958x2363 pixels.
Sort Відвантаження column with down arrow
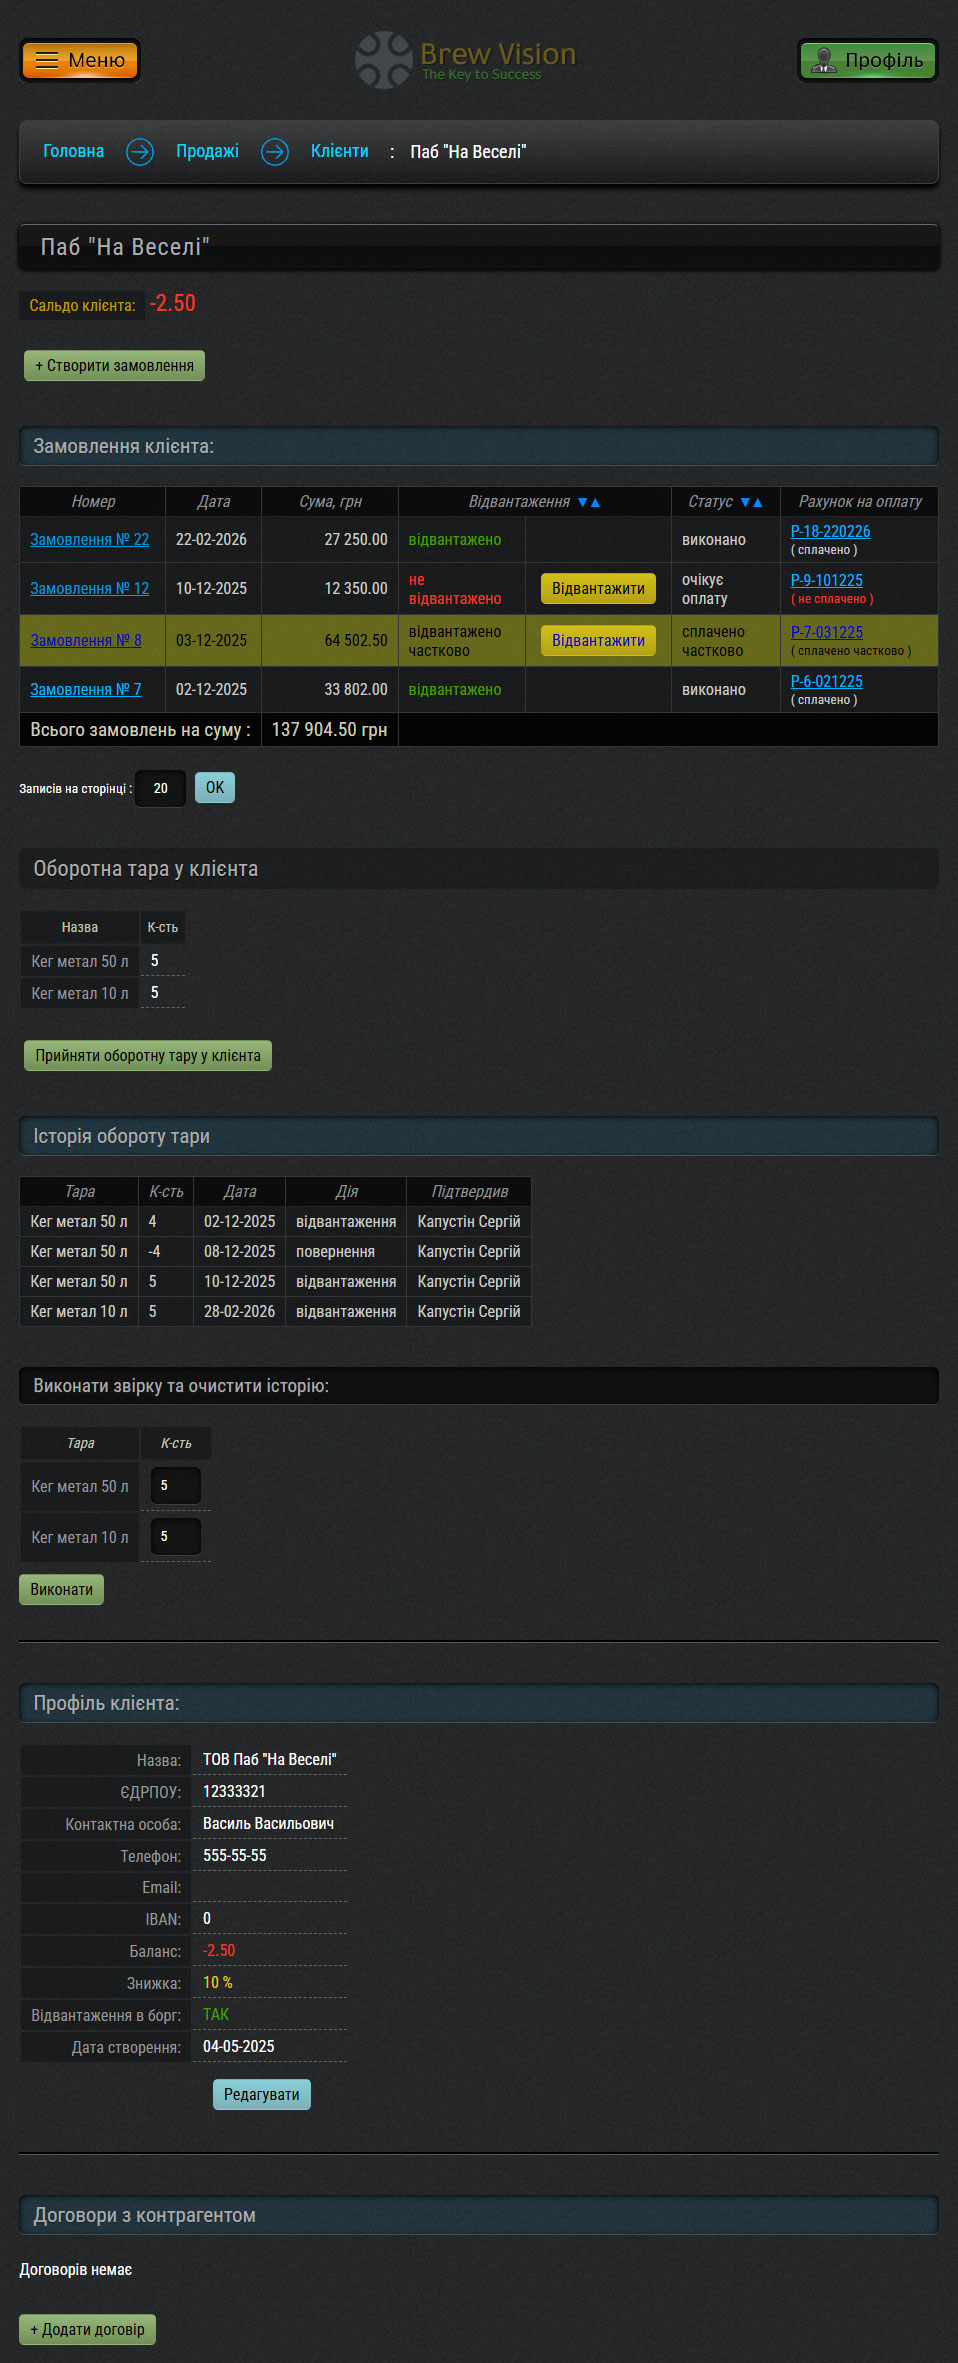click(583, 502)
